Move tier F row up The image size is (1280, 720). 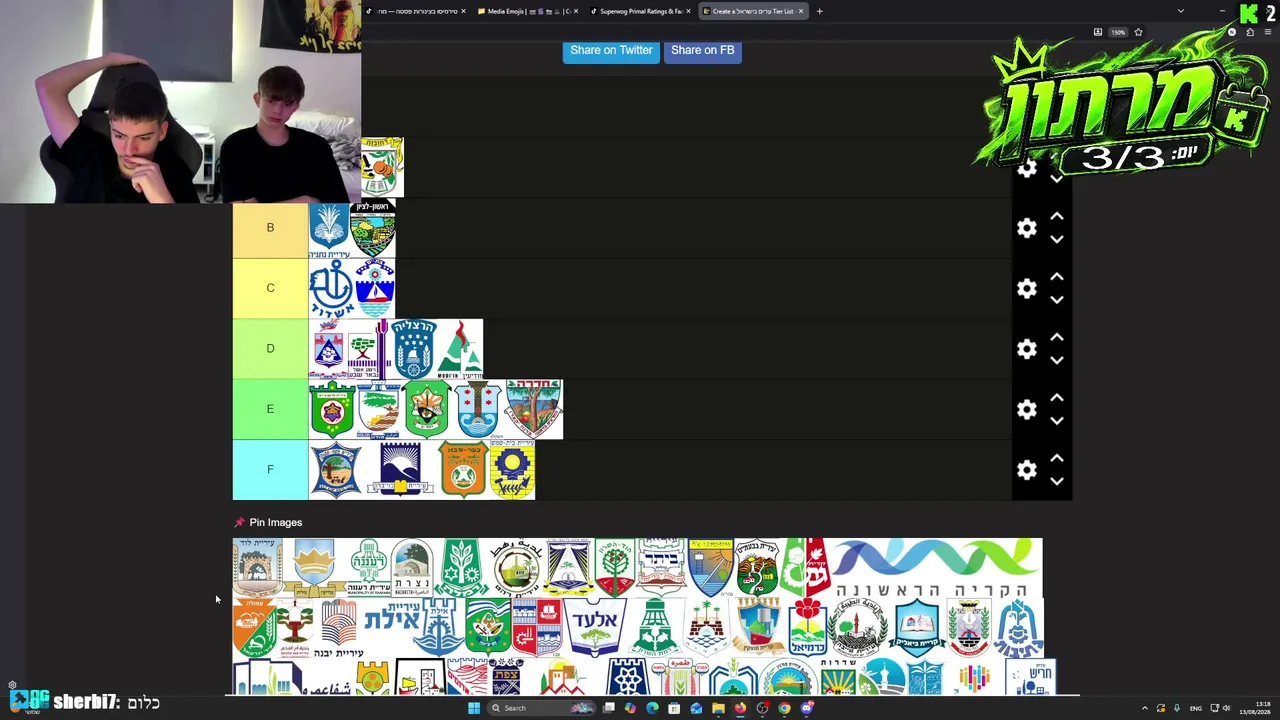tap(1057, 458)
